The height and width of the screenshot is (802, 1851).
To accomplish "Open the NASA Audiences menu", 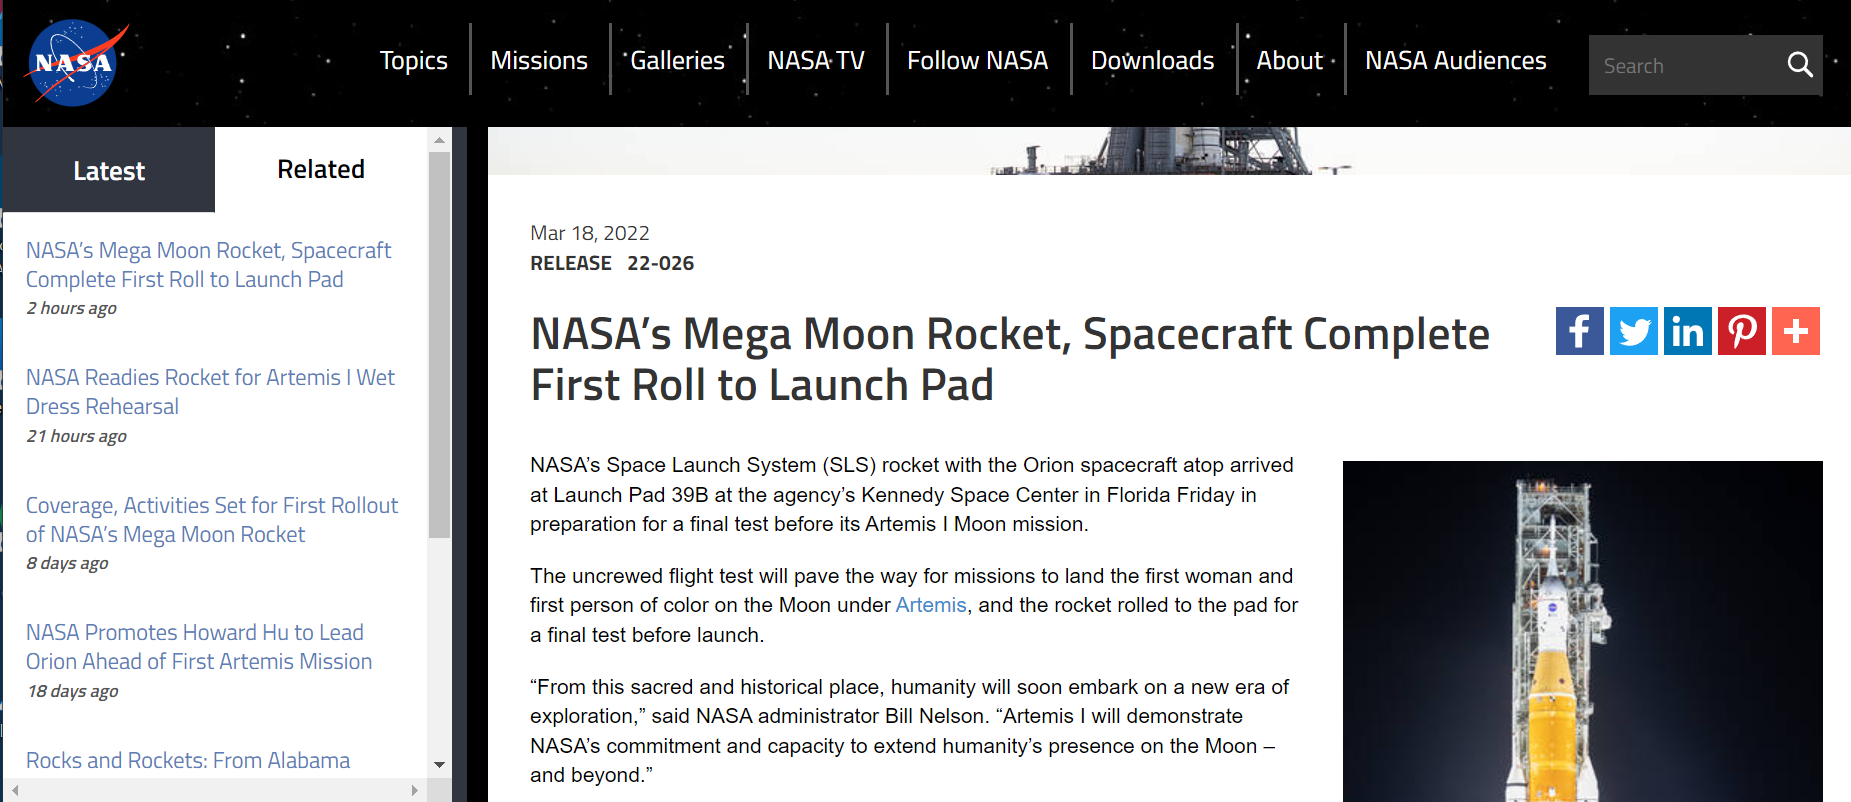I will point(1455,61).
